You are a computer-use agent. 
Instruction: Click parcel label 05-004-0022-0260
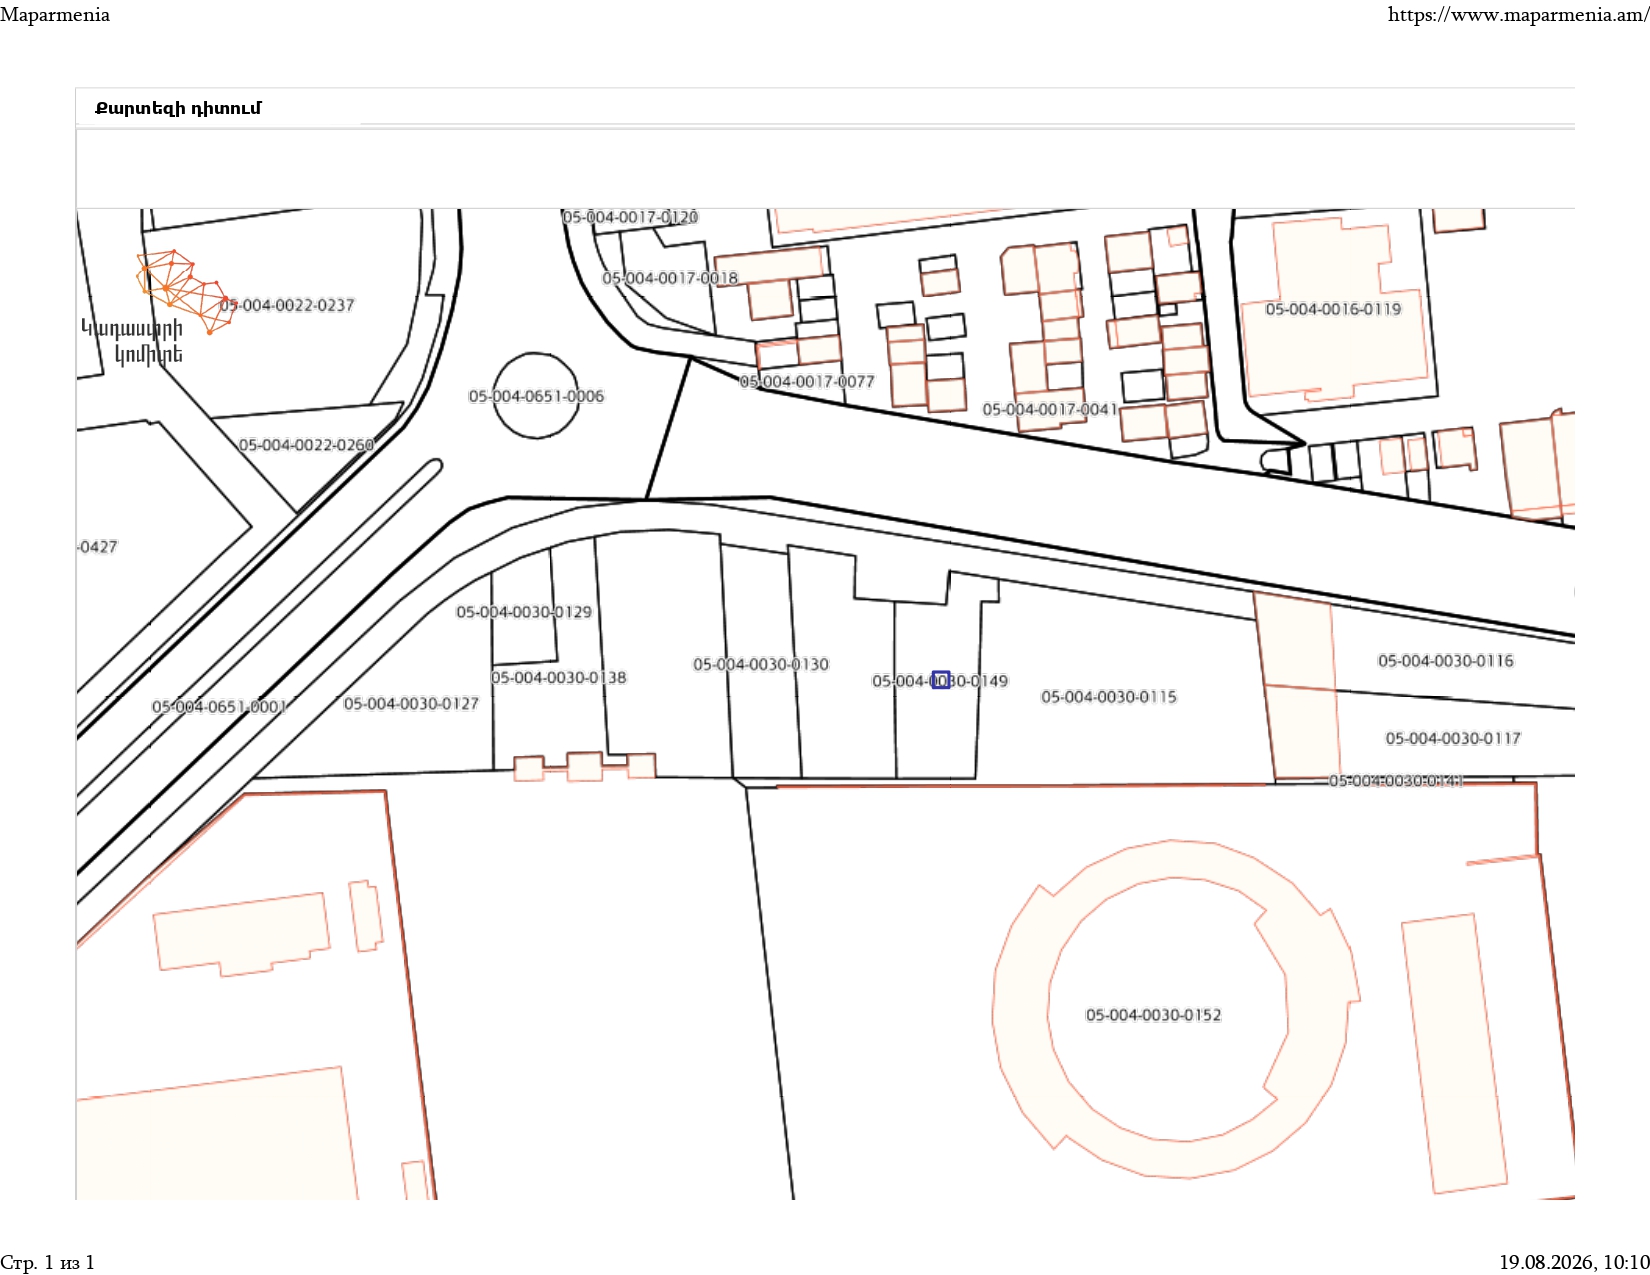pyautogui.click(x=306, y=445)
